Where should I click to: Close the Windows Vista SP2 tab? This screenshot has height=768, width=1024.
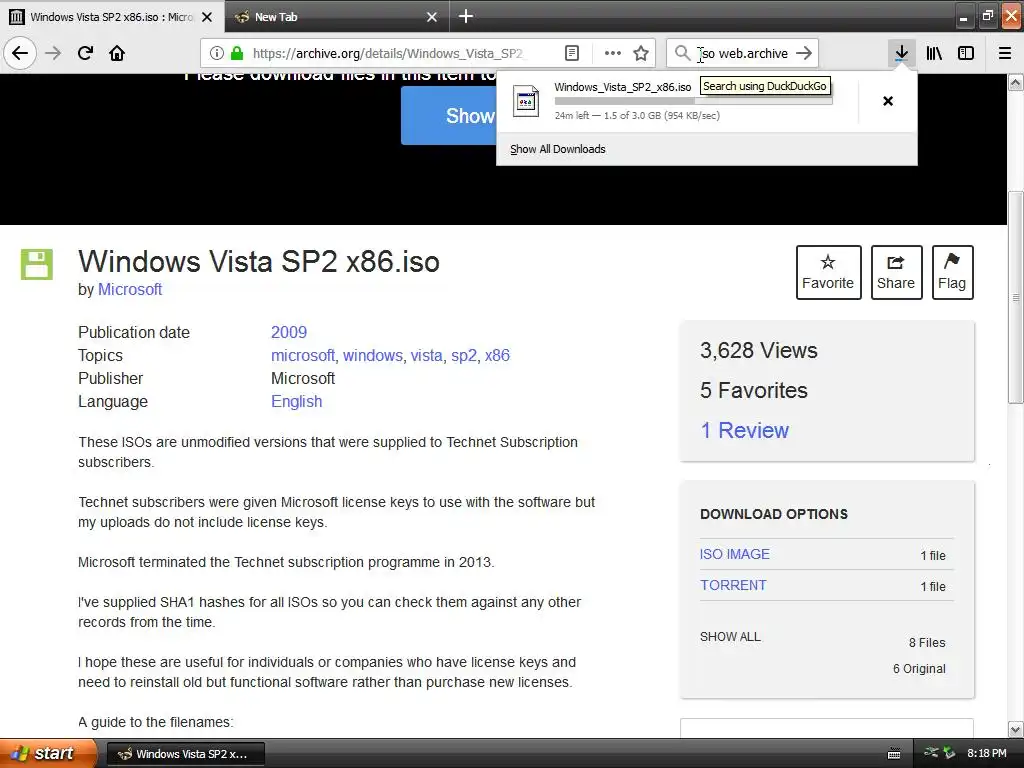[207, 17]
